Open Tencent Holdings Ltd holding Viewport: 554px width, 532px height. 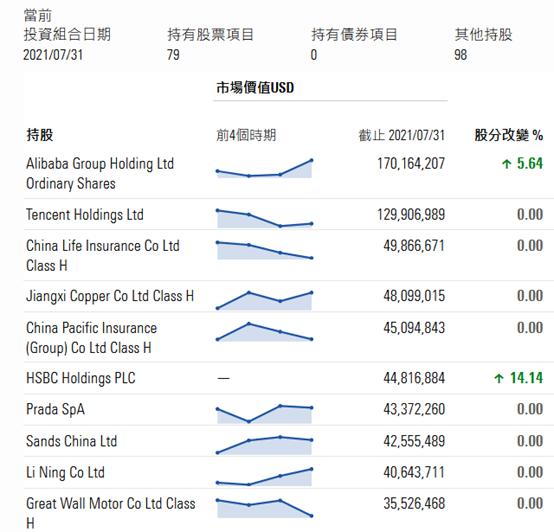coord(85,215)
